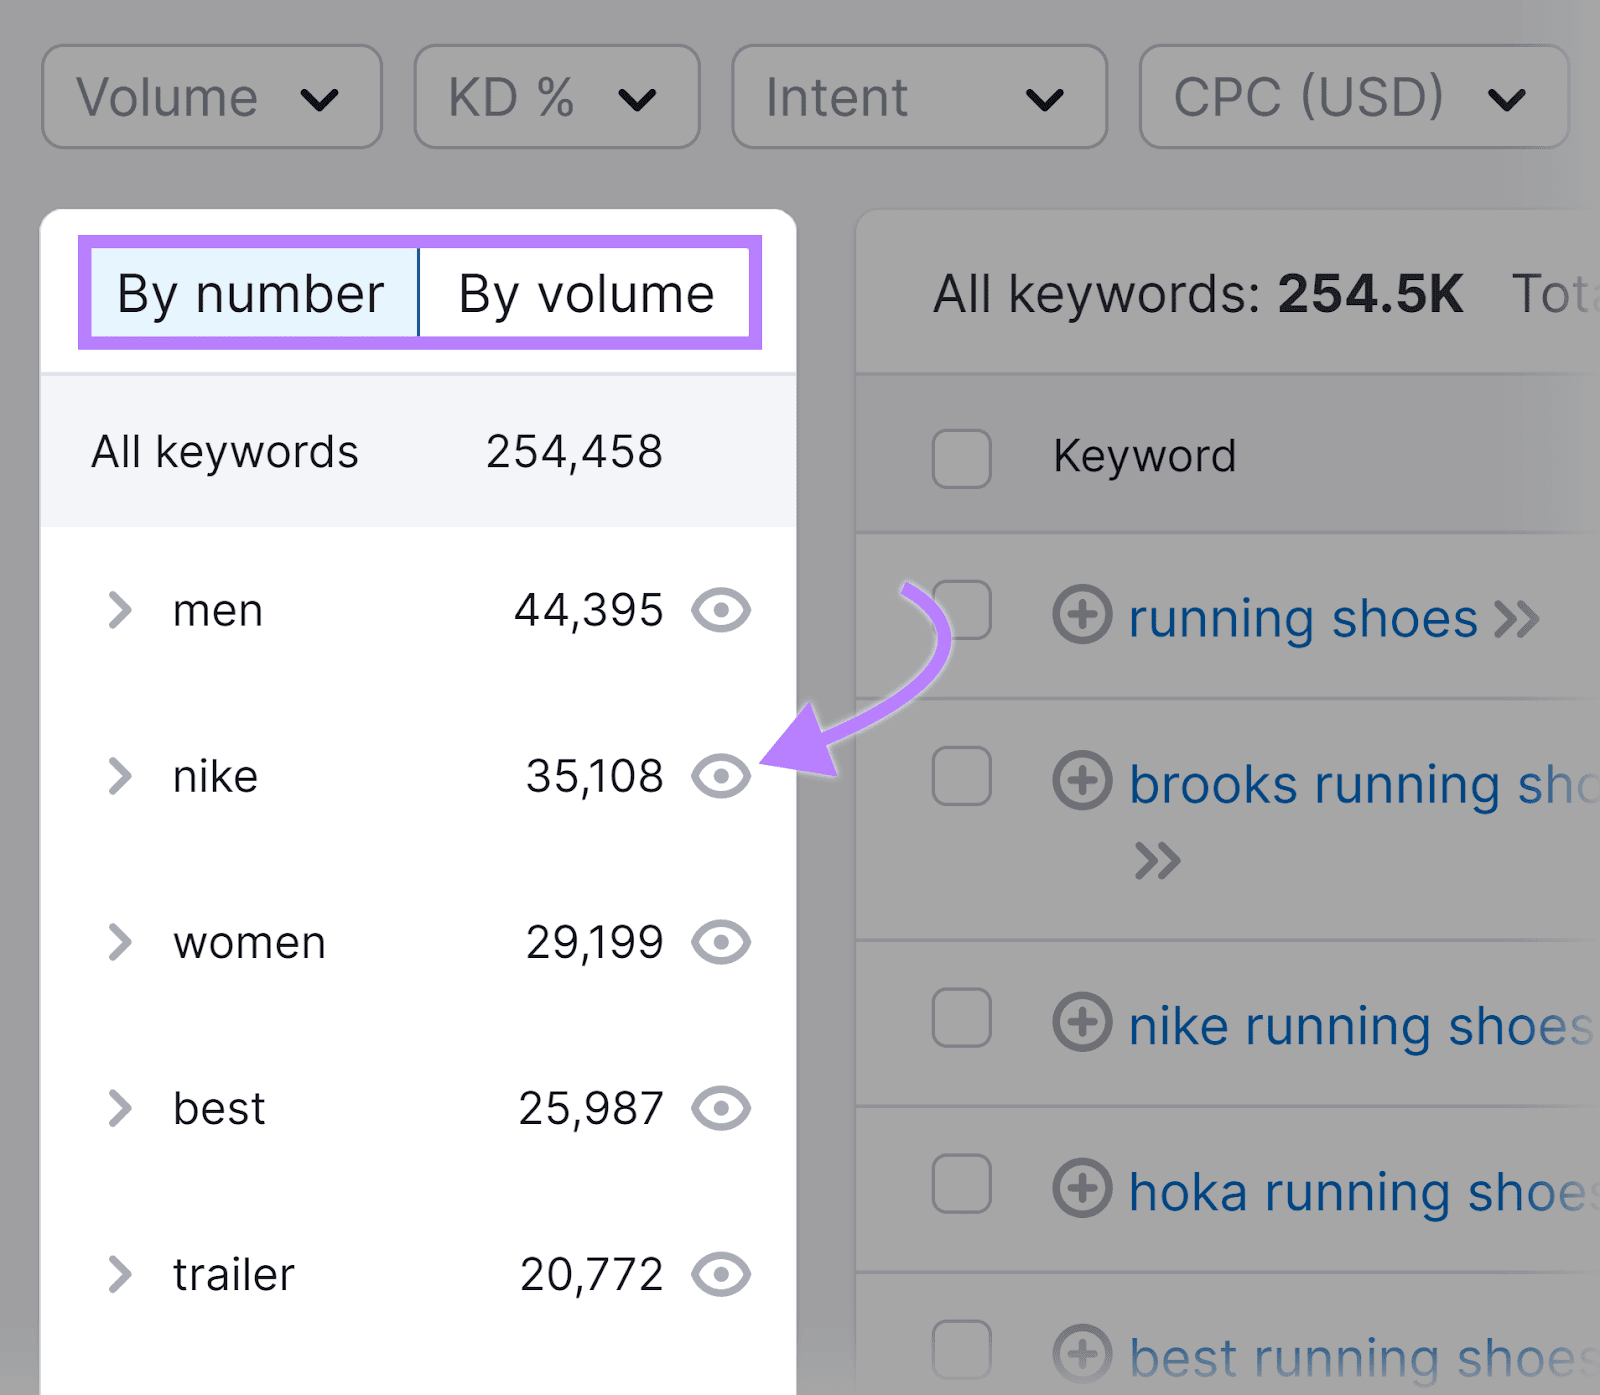Image resolution: width=1600 pixels, height=1395 pixels.
Task: Toggle eye icon for men group
Action: (721, 610)
